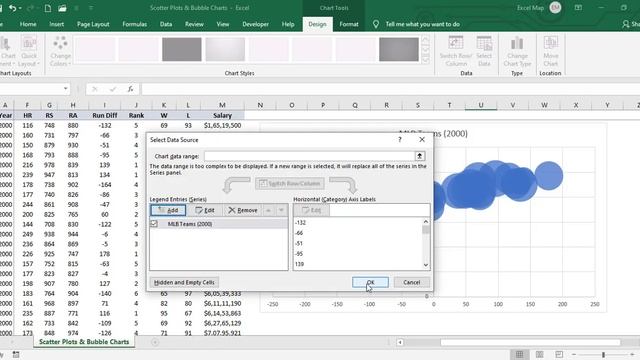
Task: Open the Data ribbon tab
Action: click(x=166, y=24)
